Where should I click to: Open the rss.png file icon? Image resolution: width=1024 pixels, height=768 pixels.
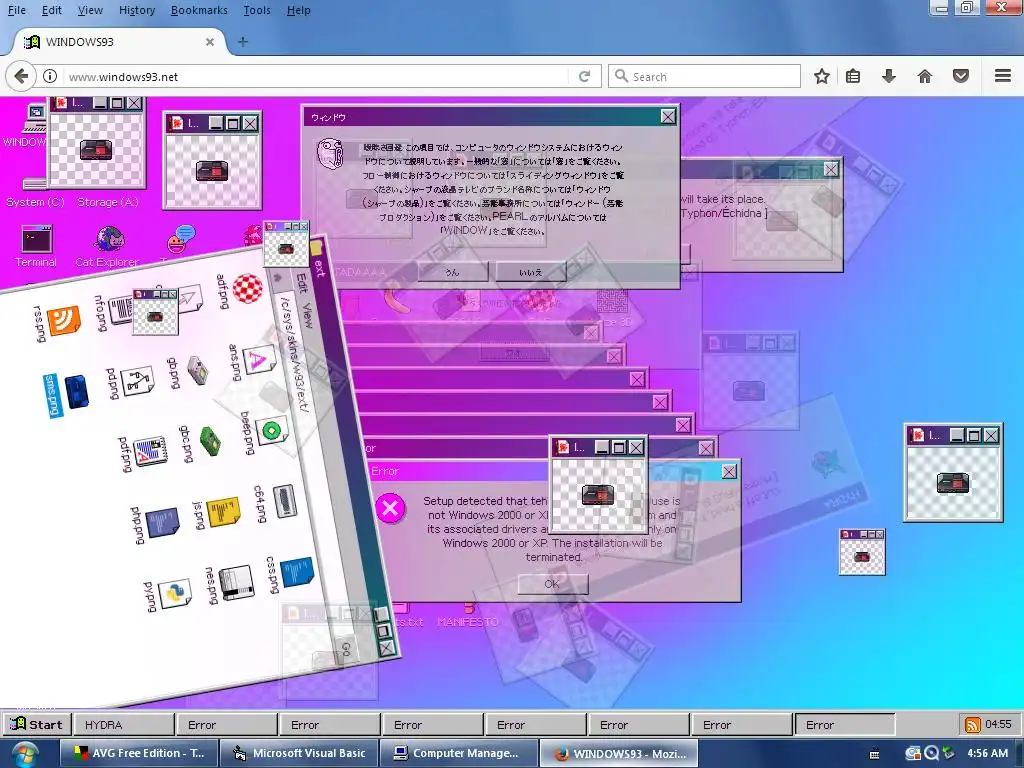click(64, 320)
